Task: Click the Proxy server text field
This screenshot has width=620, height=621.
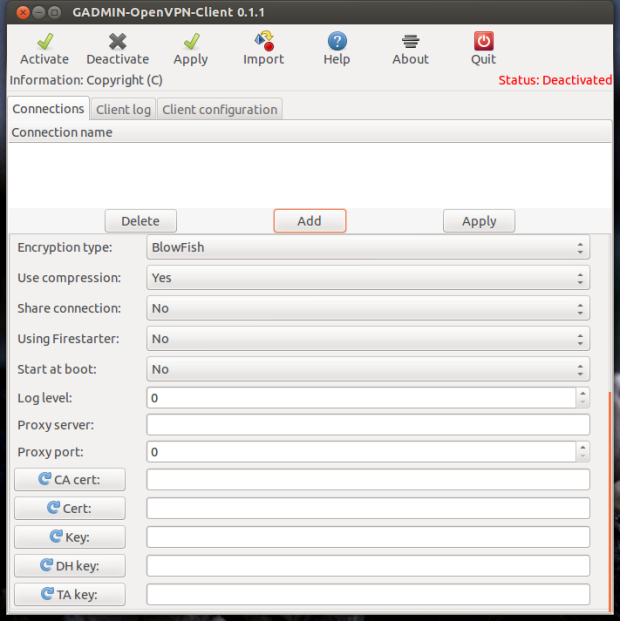Action: 368,425
